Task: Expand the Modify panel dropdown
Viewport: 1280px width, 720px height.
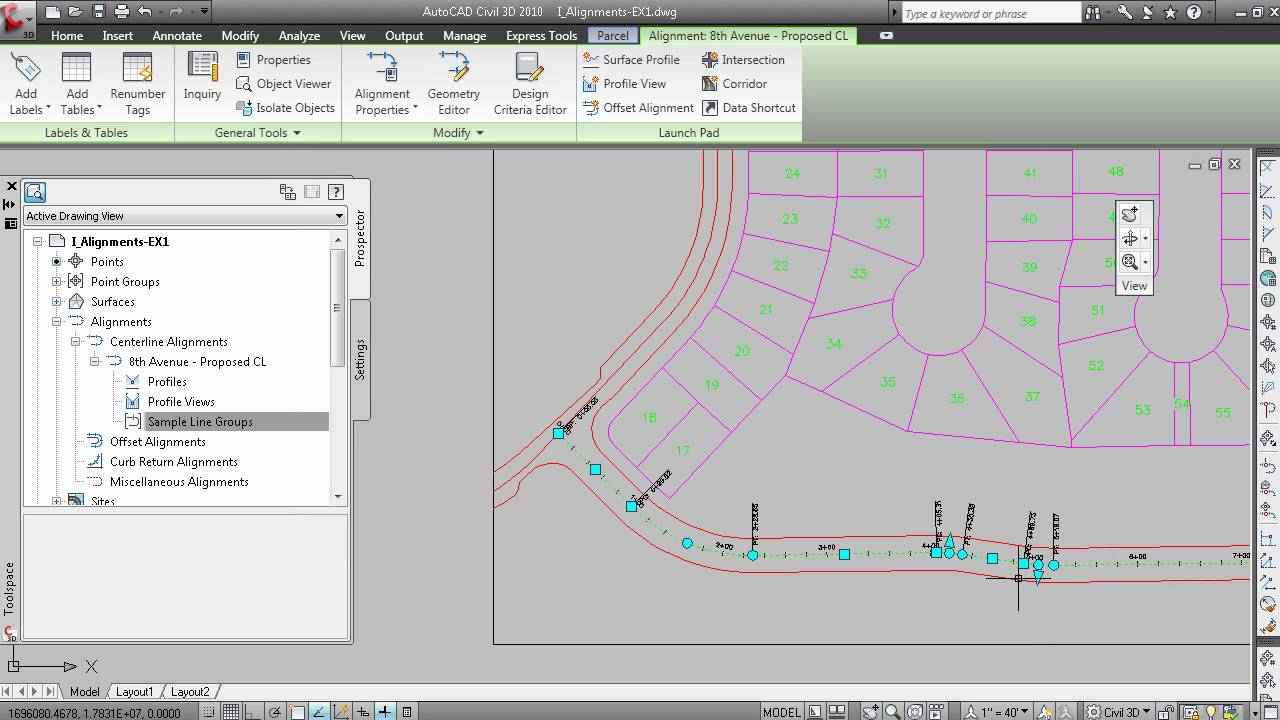Action: click(x=459, y=132)
